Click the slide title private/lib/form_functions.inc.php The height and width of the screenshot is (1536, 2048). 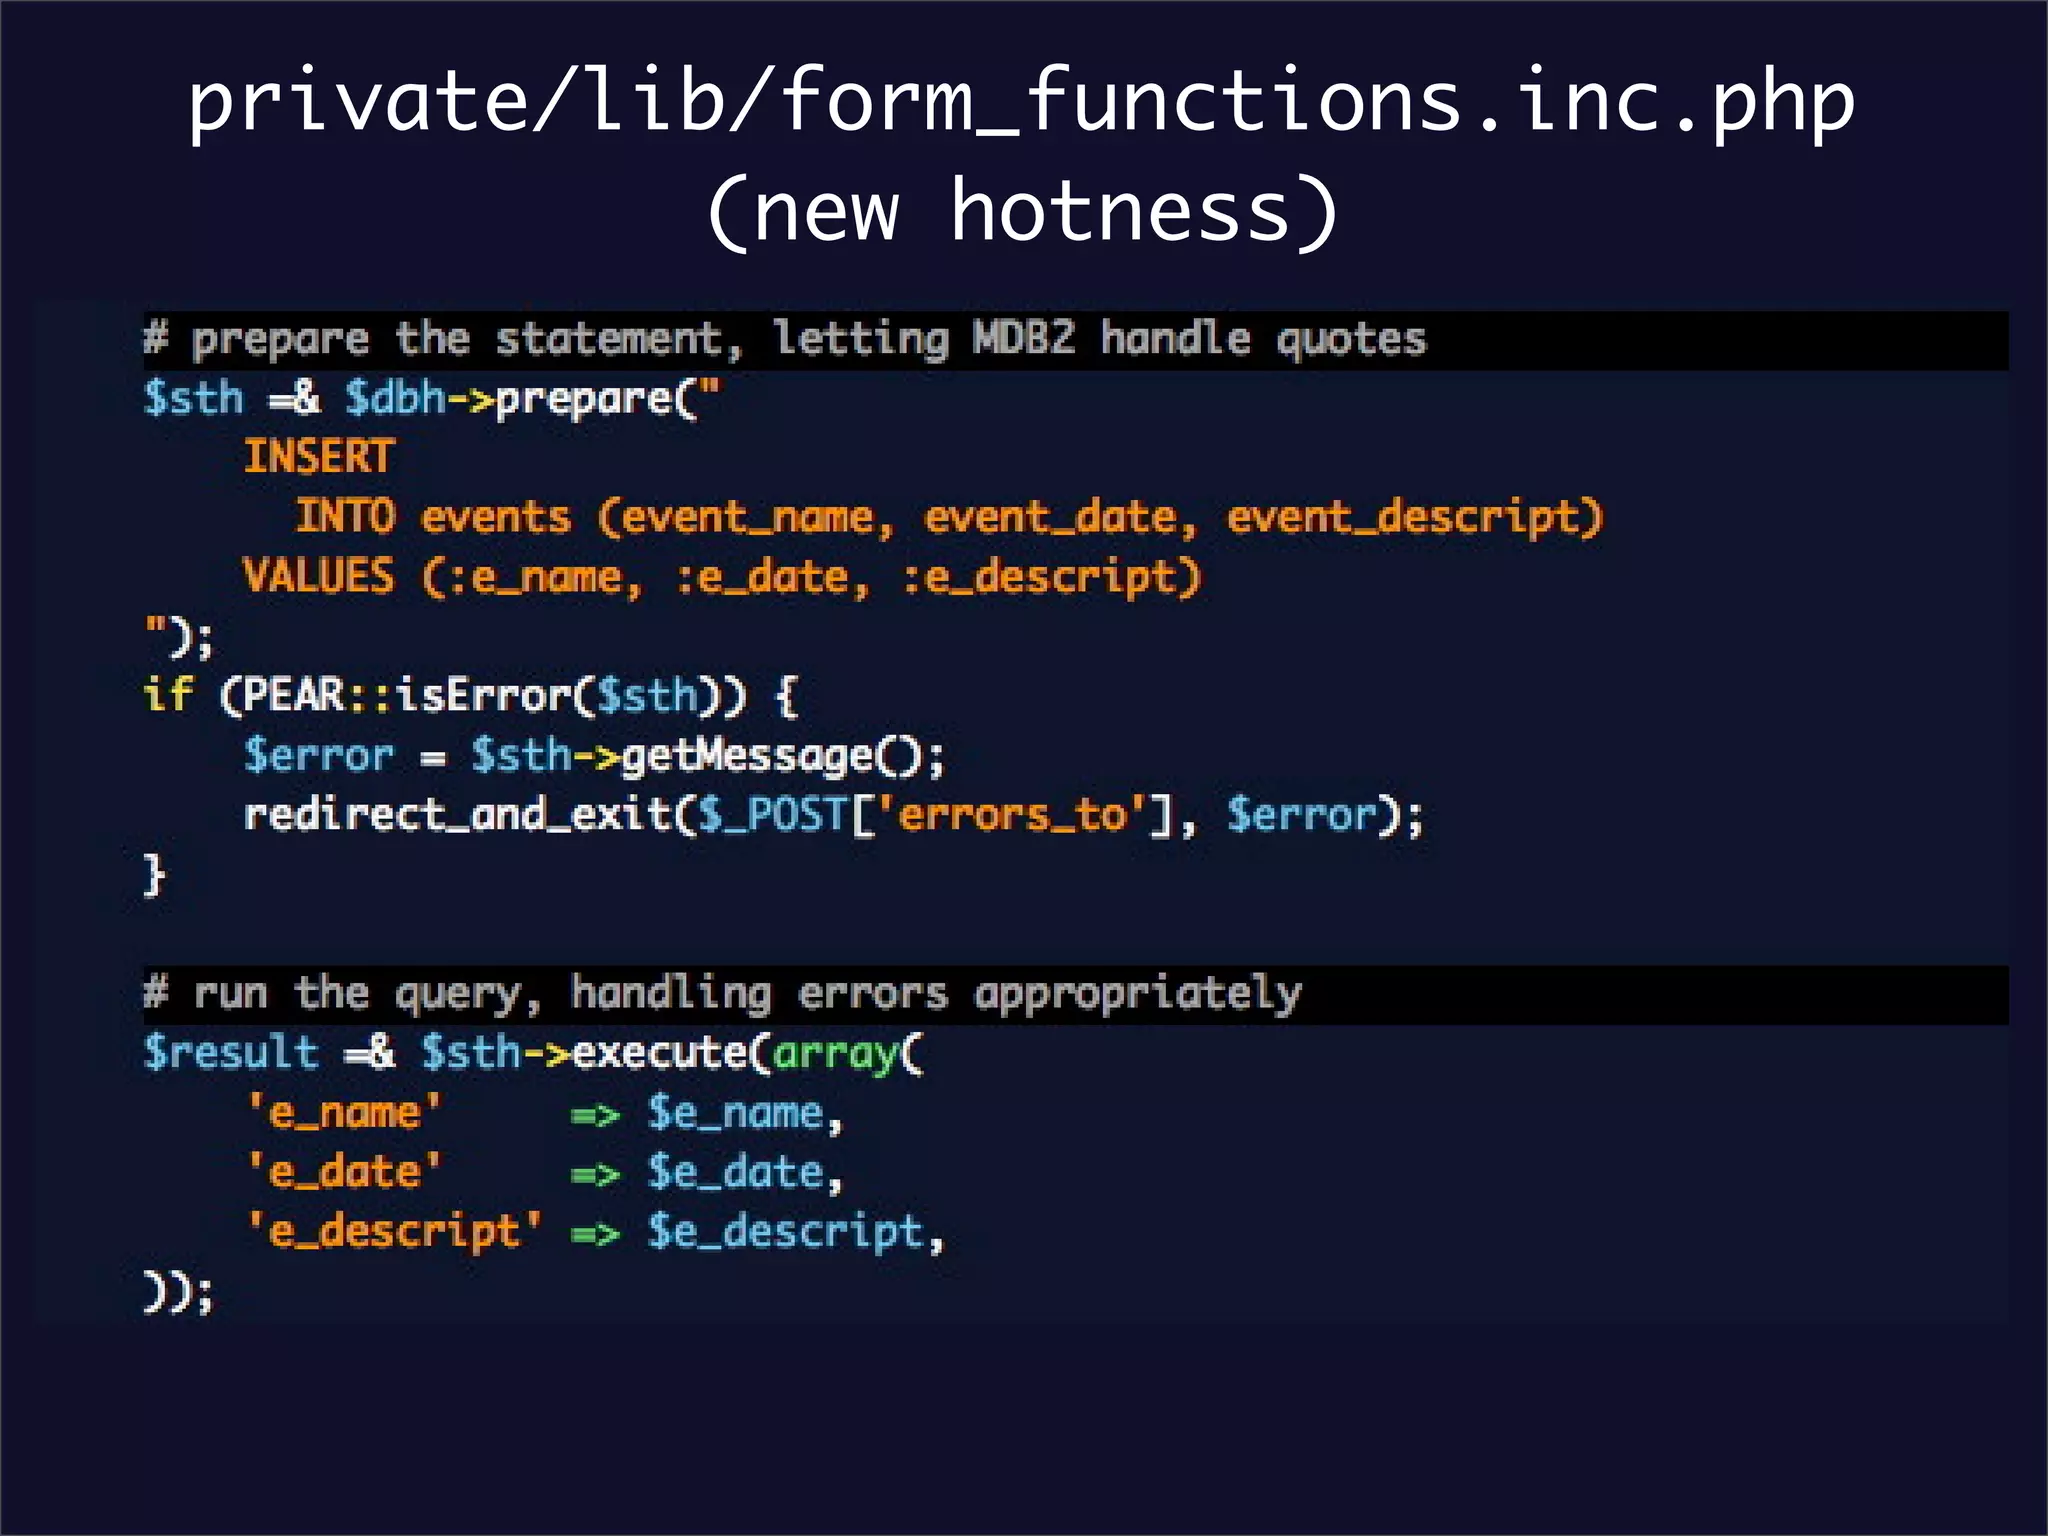(x=1020, y=100)
